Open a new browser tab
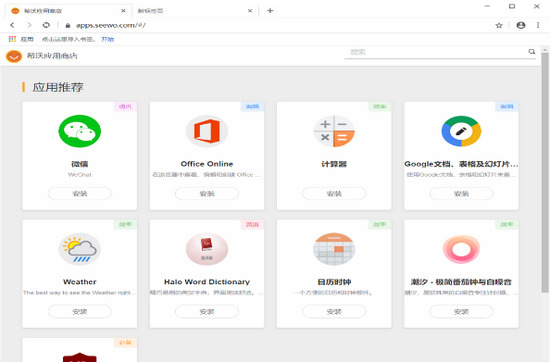The width and height of the screenshot is (550, 362). tap(270, 11)
